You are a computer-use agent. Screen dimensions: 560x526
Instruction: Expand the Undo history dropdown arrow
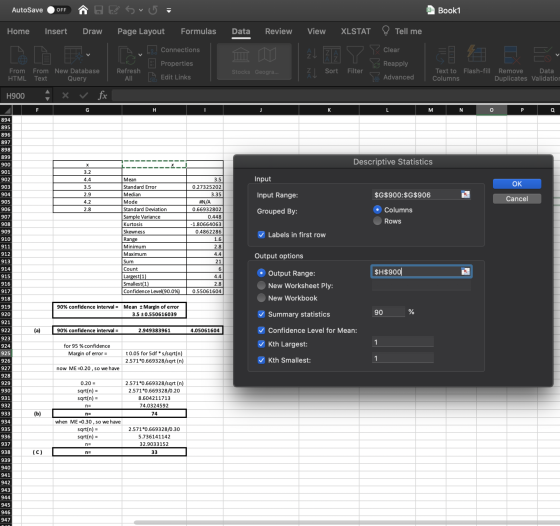pyautogui.click(x=141, y=10)
